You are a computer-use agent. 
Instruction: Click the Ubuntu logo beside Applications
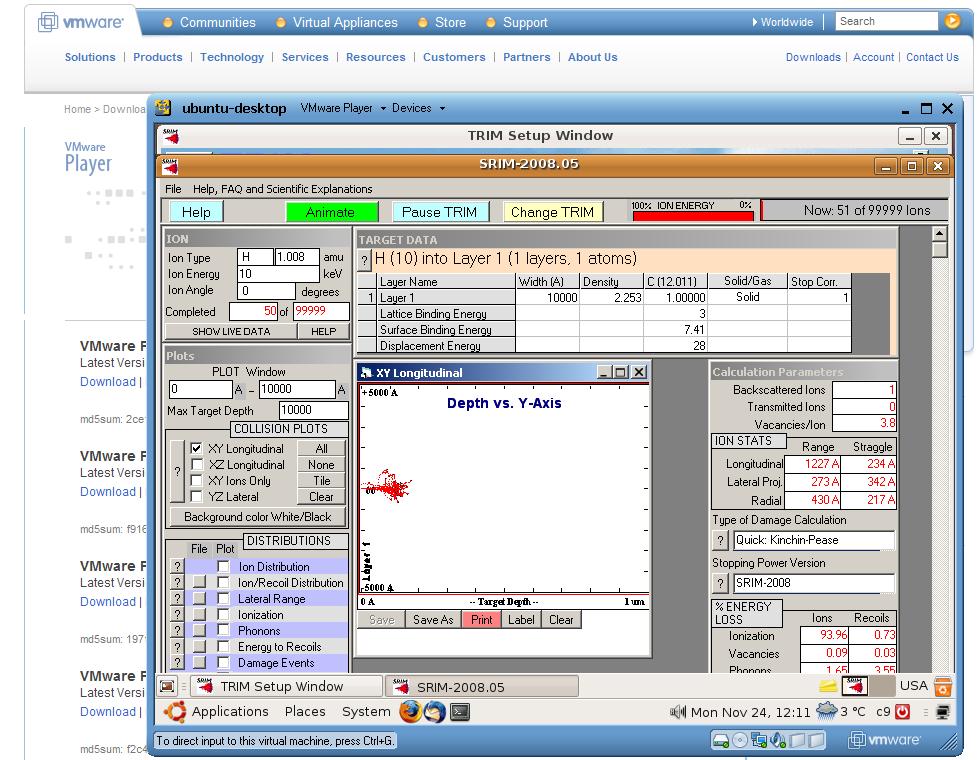coord(174,711)
